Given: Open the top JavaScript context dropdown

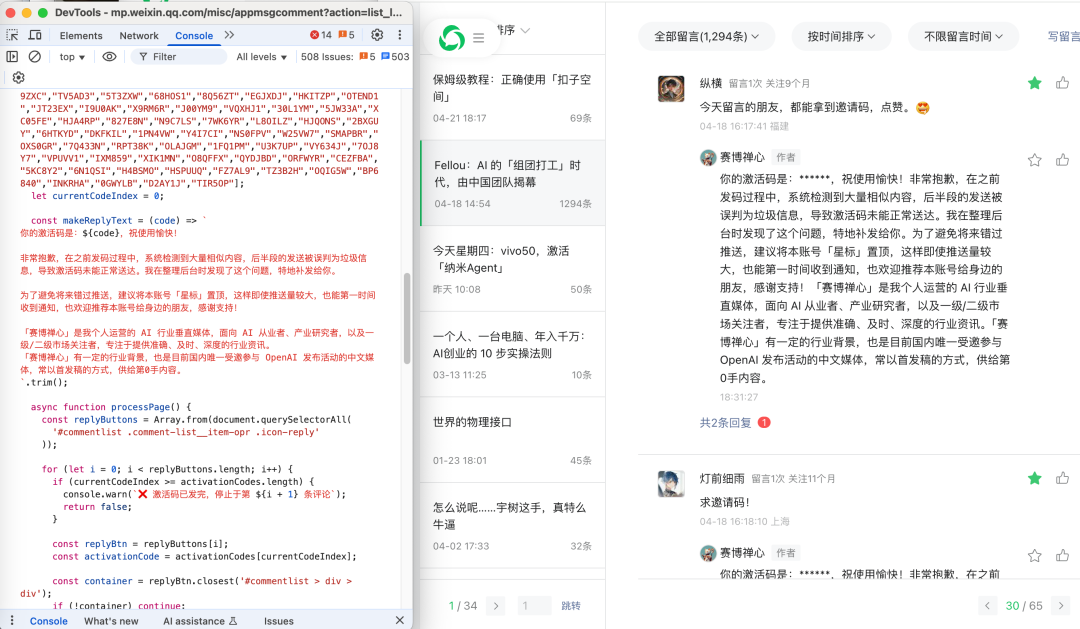Looking at the screenshot, I should pos(72,56).
